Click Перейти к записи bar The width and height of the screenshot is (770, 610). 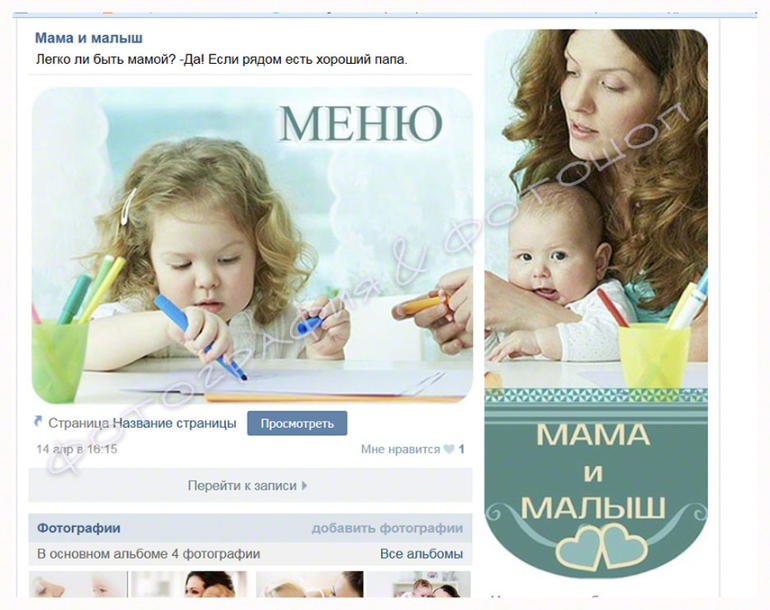(250, 485)
